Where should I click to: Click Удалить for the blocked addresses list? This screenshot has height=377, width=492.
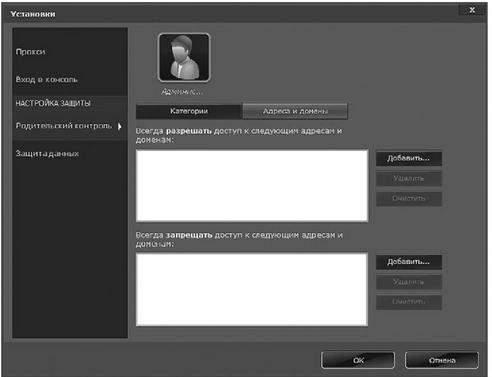pos(409,282)
